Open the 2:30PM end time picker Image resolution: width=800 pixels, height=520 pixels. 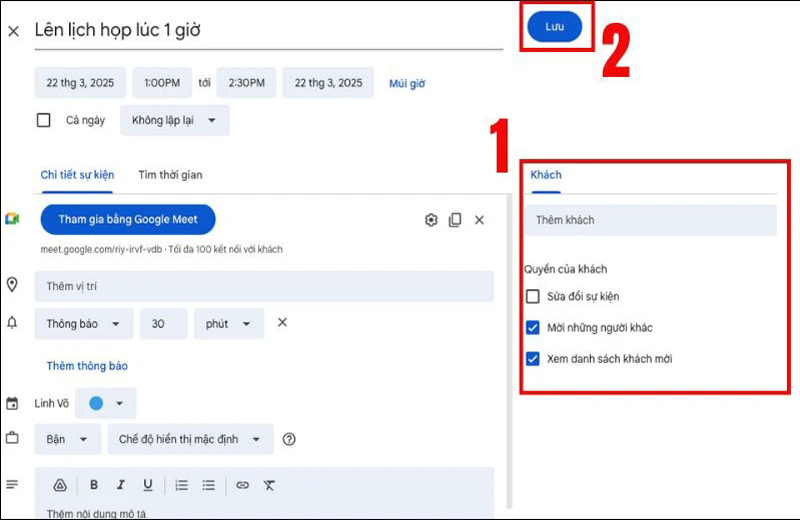246,83
